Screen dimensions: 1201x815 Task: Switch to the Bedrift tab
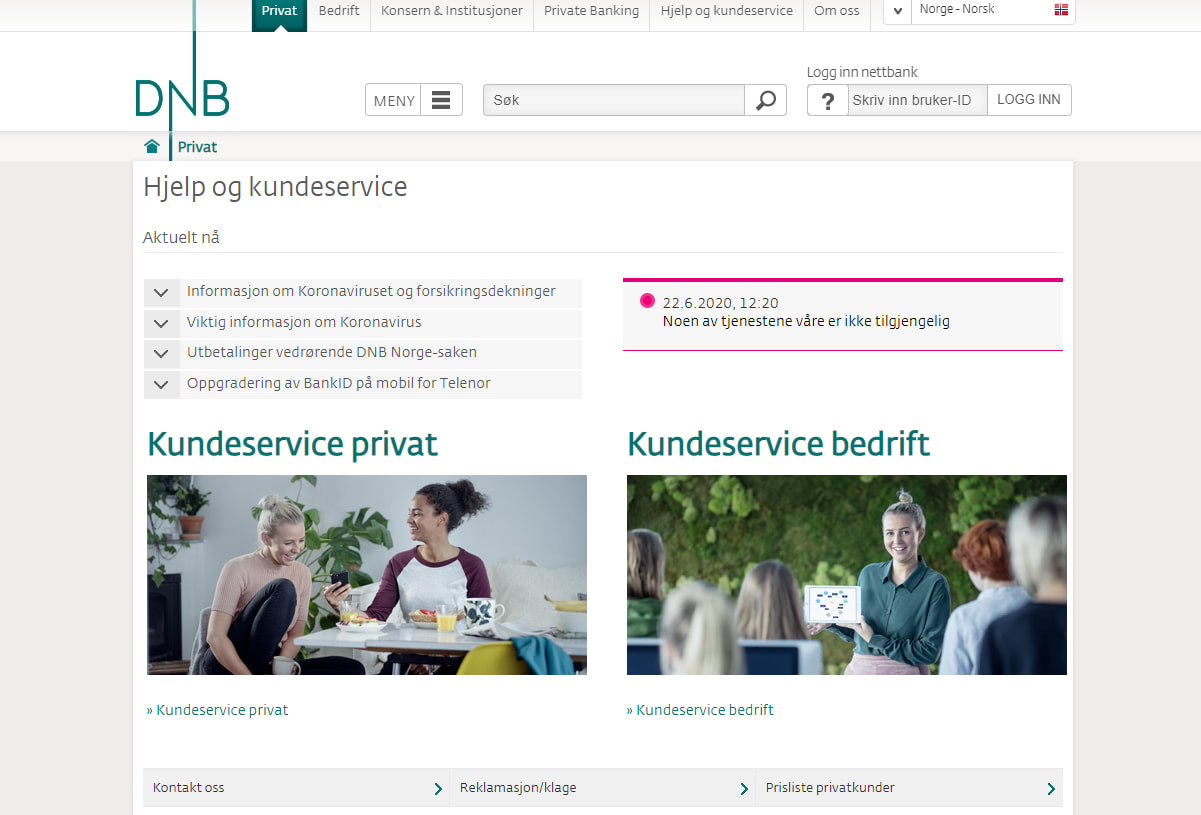click(339, 11)
